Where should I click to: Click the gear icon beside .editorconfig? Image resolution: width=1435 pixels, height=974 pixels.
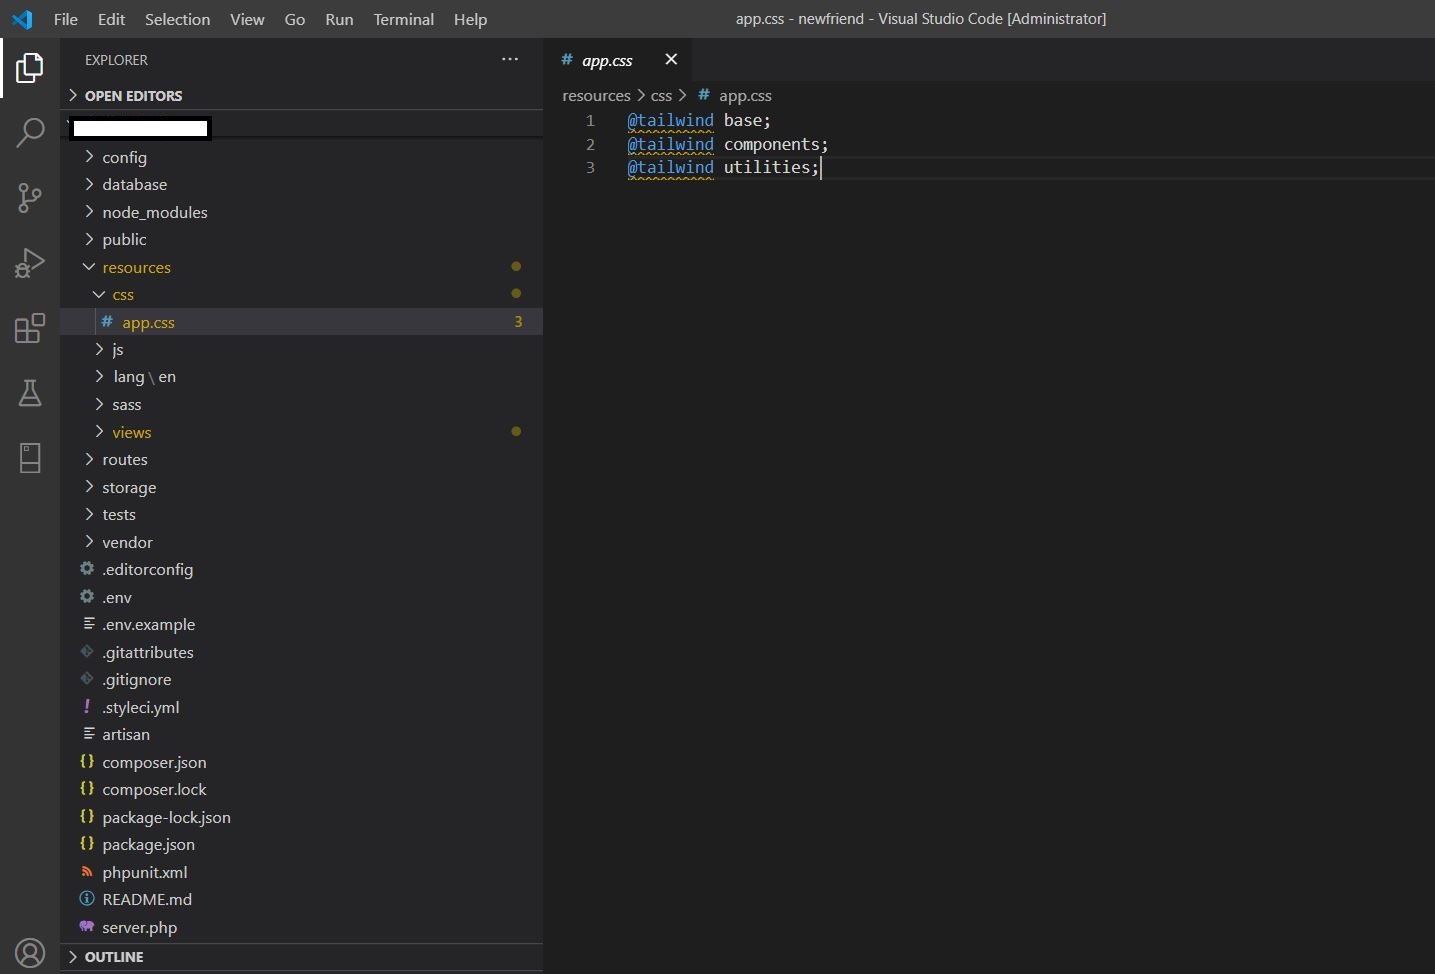click(x=87, y=569)
